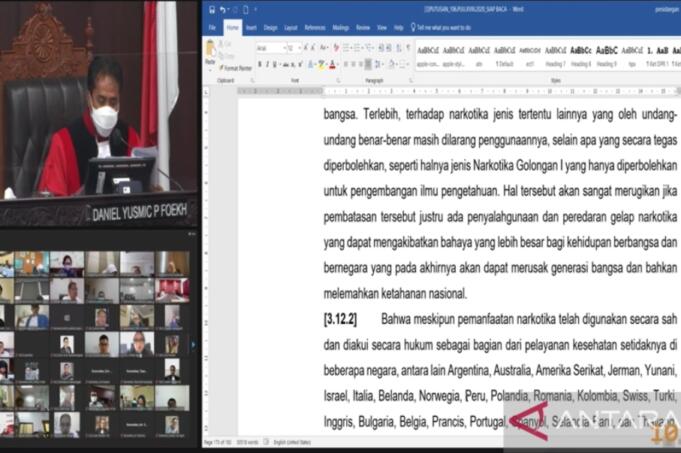Screen dimensions: 681x453
Task: Switch to the References tab
Action: 314,28
